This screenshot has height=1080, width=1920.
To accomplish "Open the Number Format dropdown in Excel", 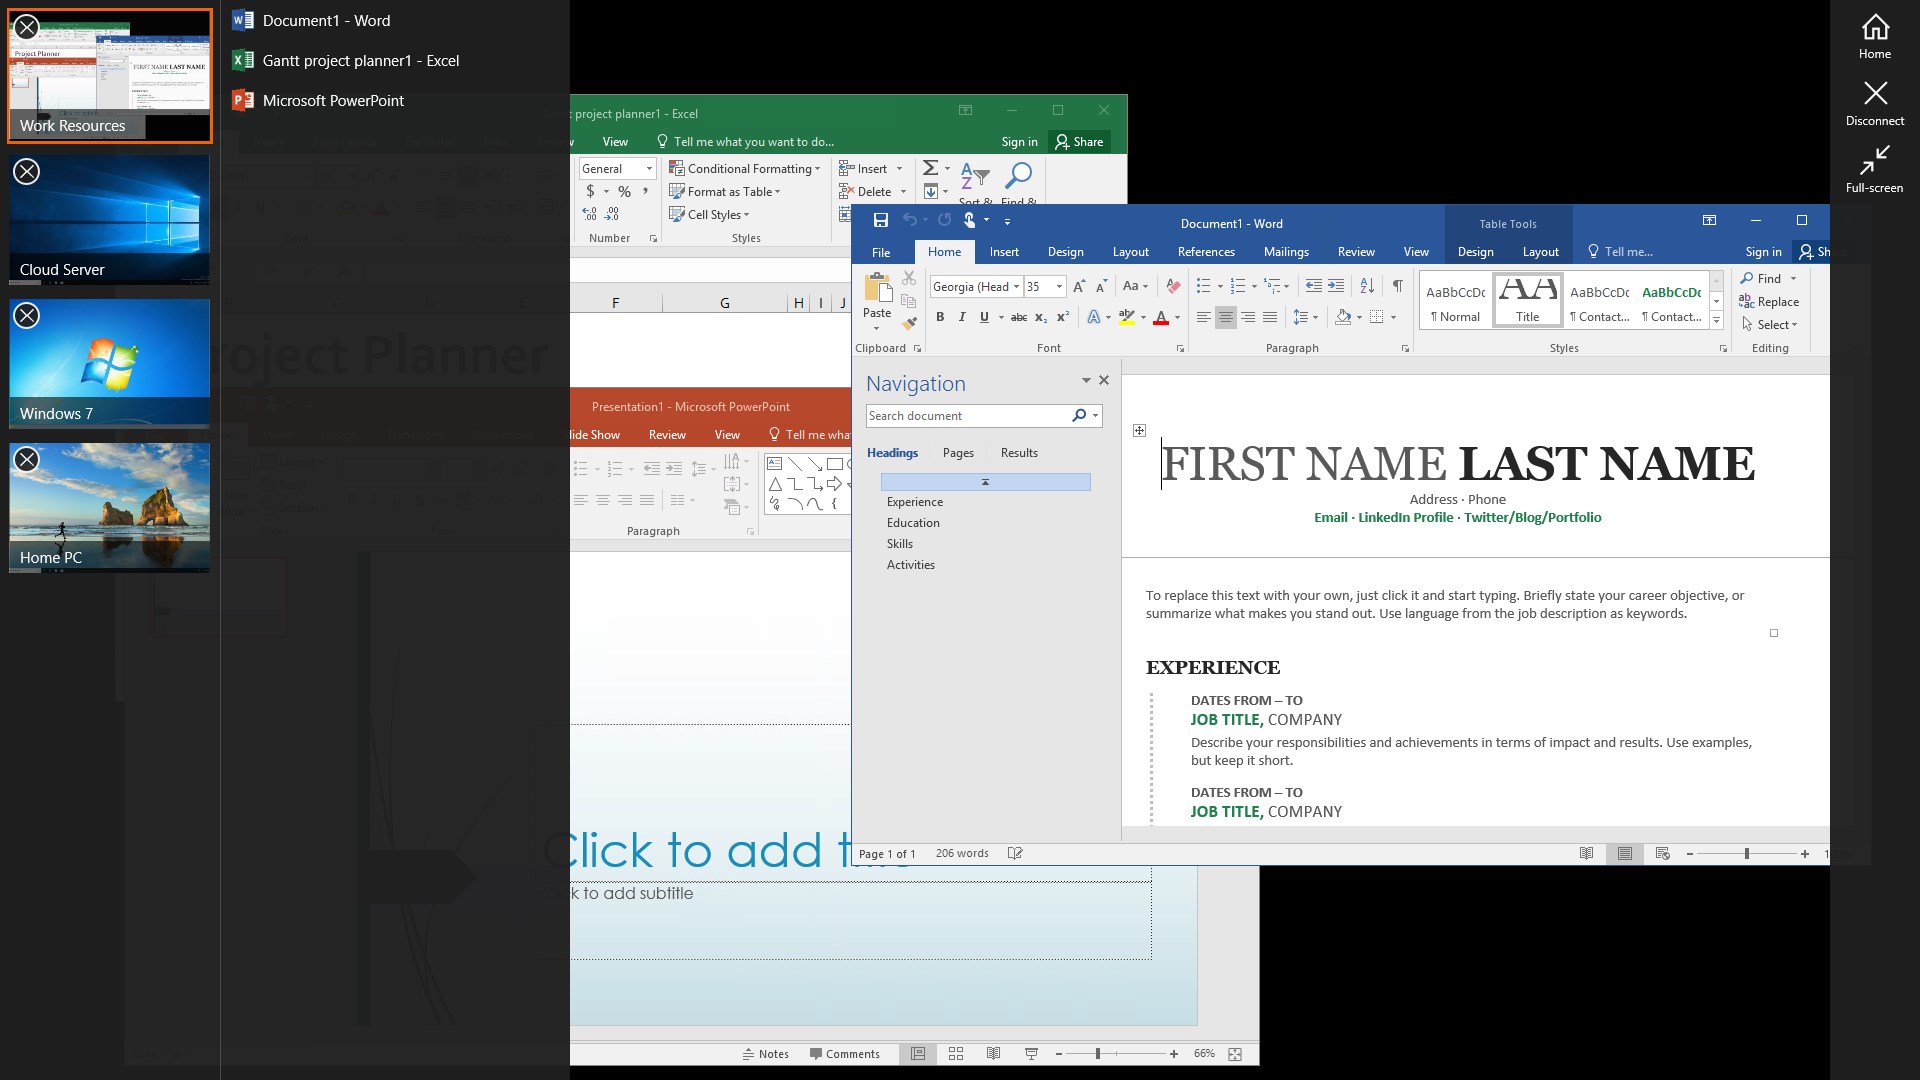I will click(x=649, y=168).
